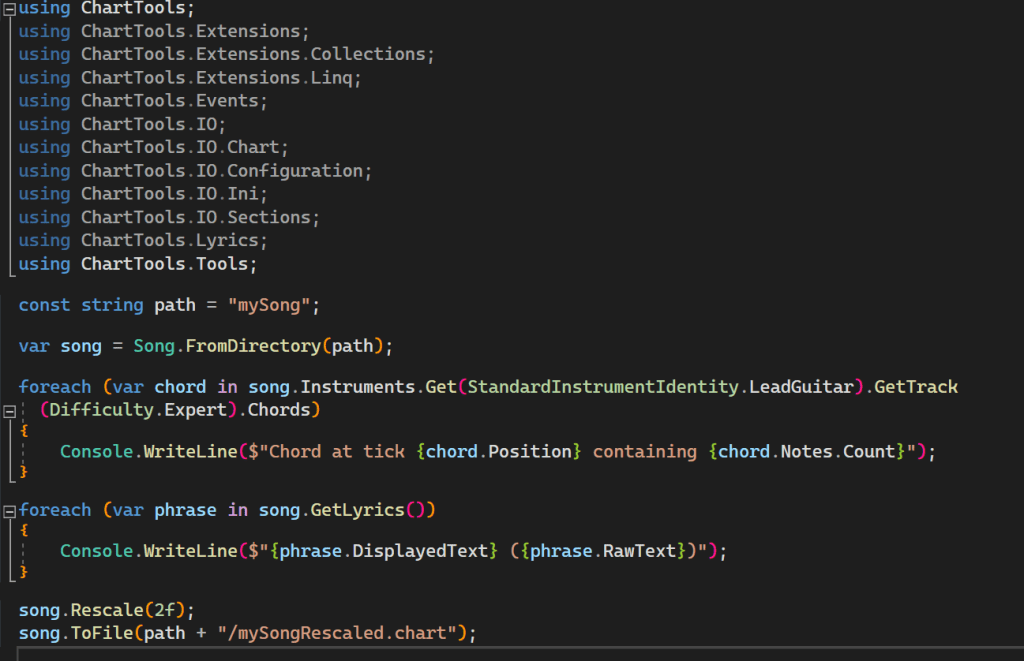Click the const keyword before path
The width and height of the screenshot is (1024, 661).
45,305
